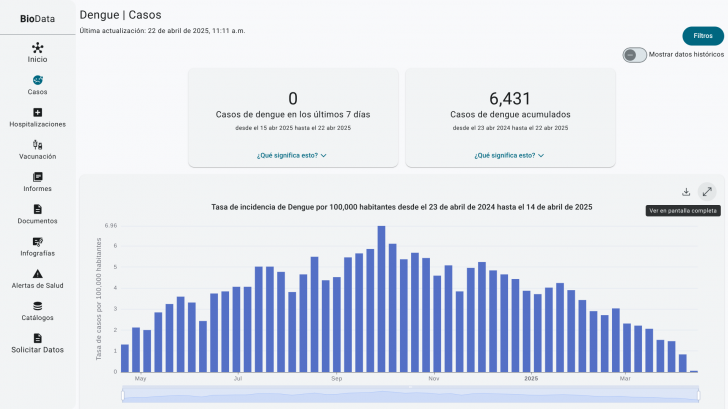Expand '¿Qué significa esto?' under last 7 days

(292, 155)
